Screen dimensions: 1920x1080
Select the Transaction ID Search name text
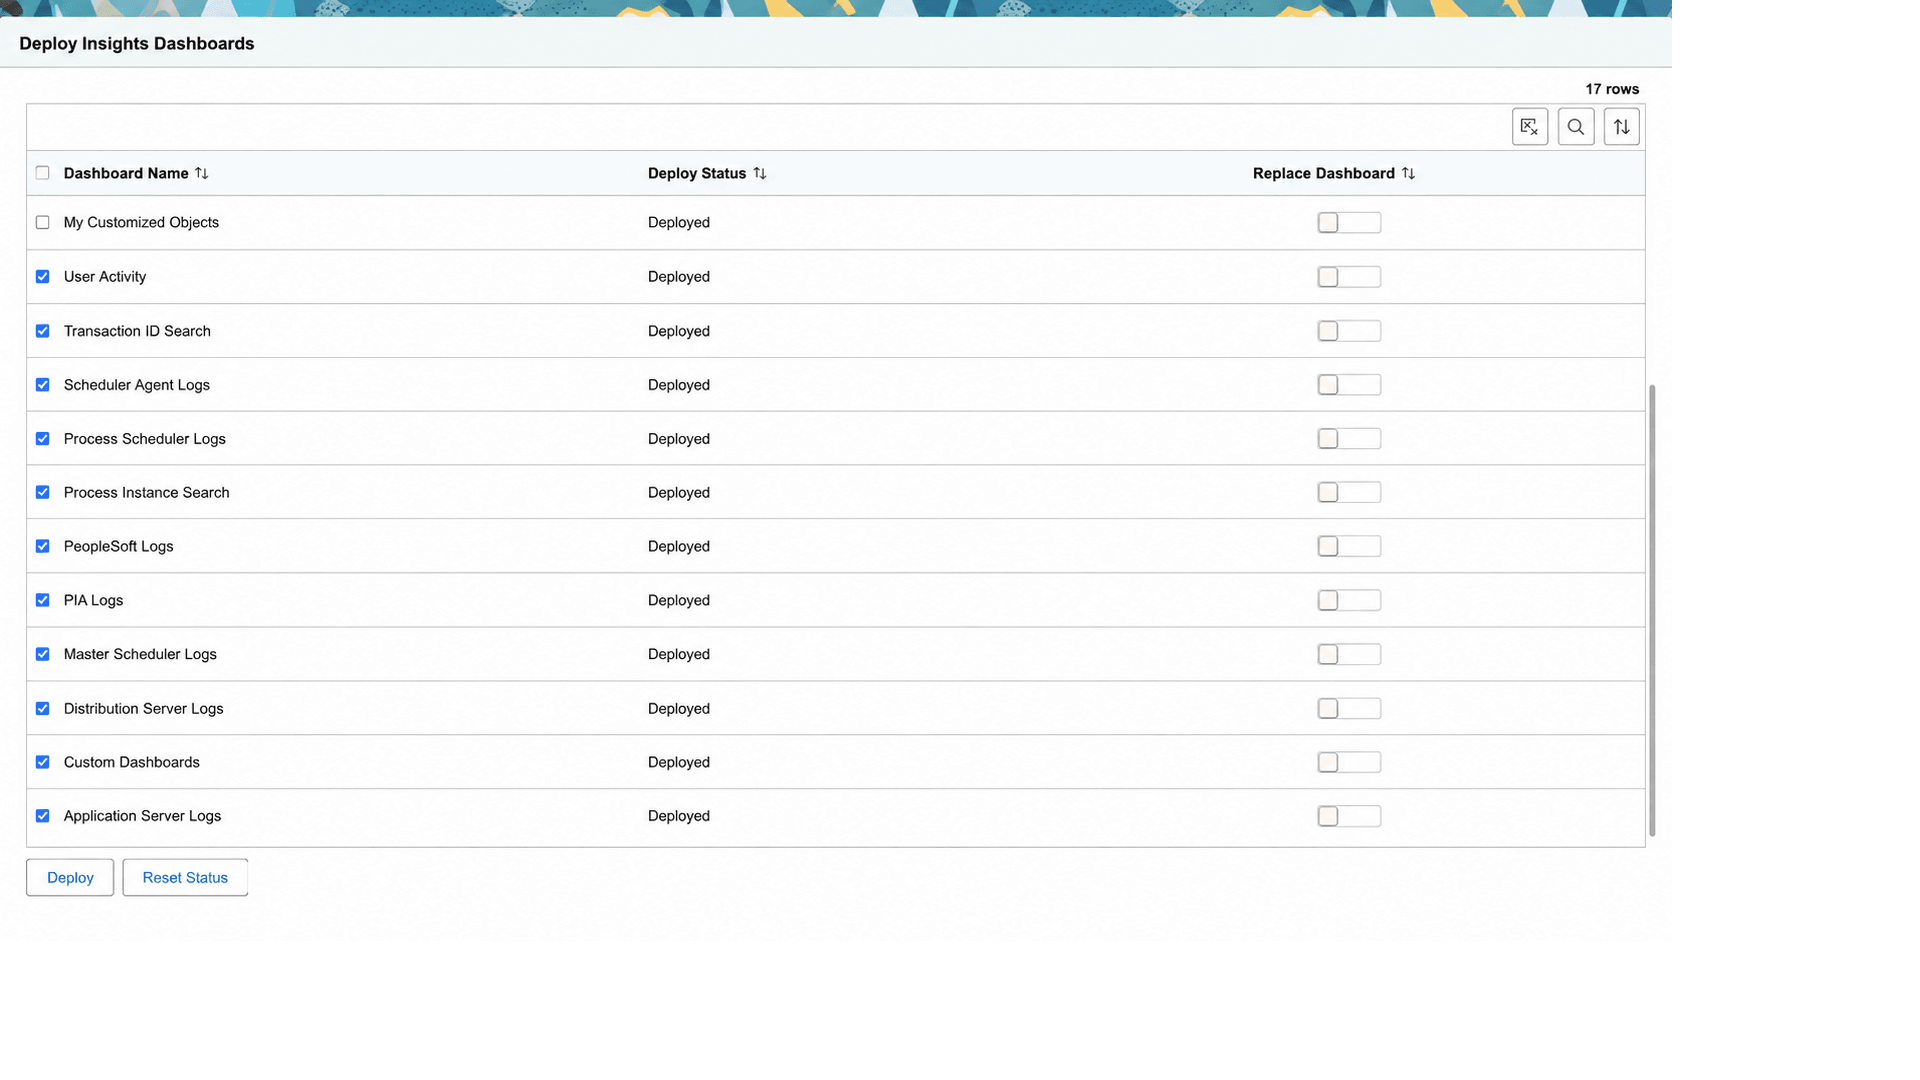(x=137, y=330)
